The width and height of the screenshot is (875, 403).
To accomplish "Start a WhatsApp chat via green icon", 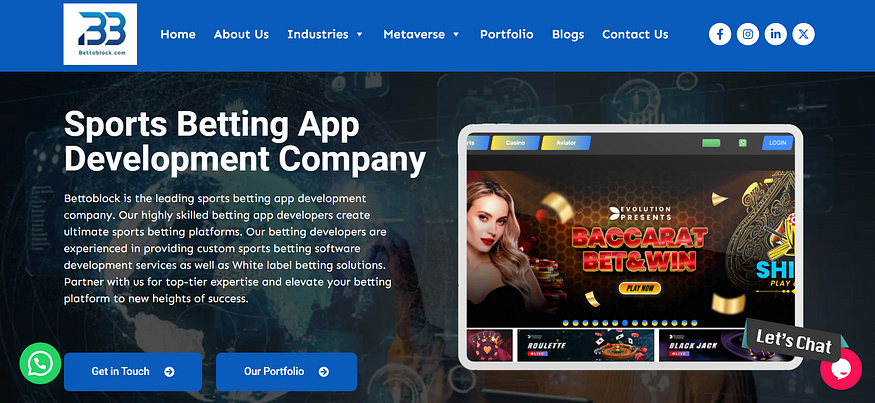I will (x=40, y=363).
